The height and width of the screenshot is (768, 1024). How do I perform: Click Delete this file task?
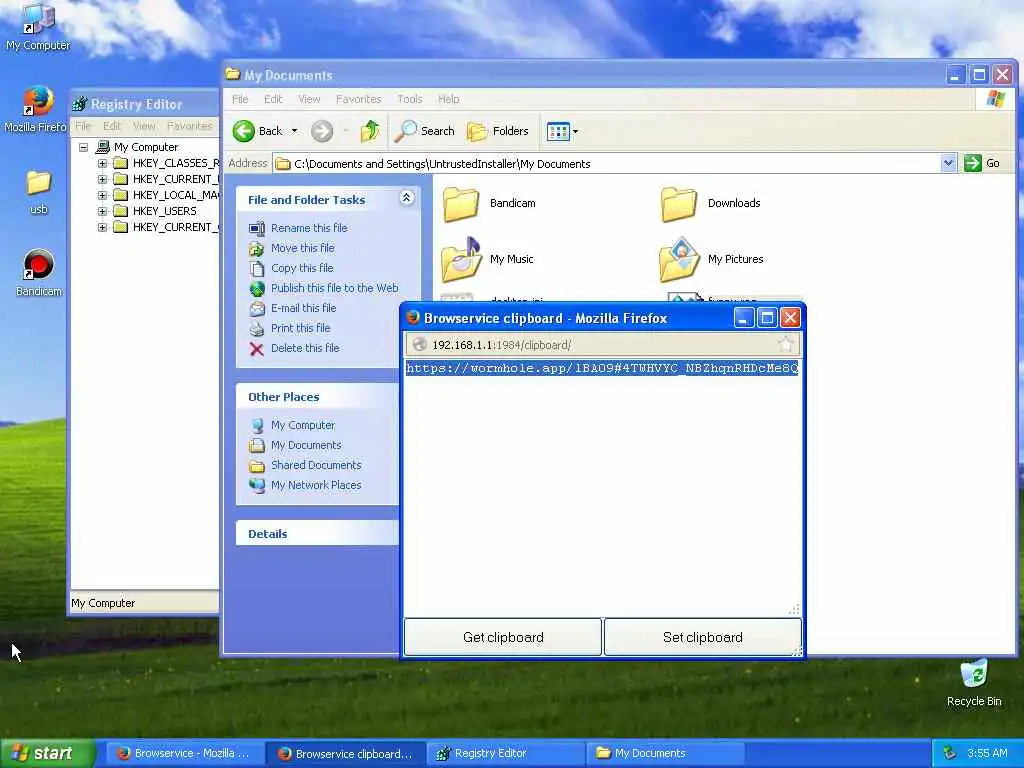[x=305, y=349]
